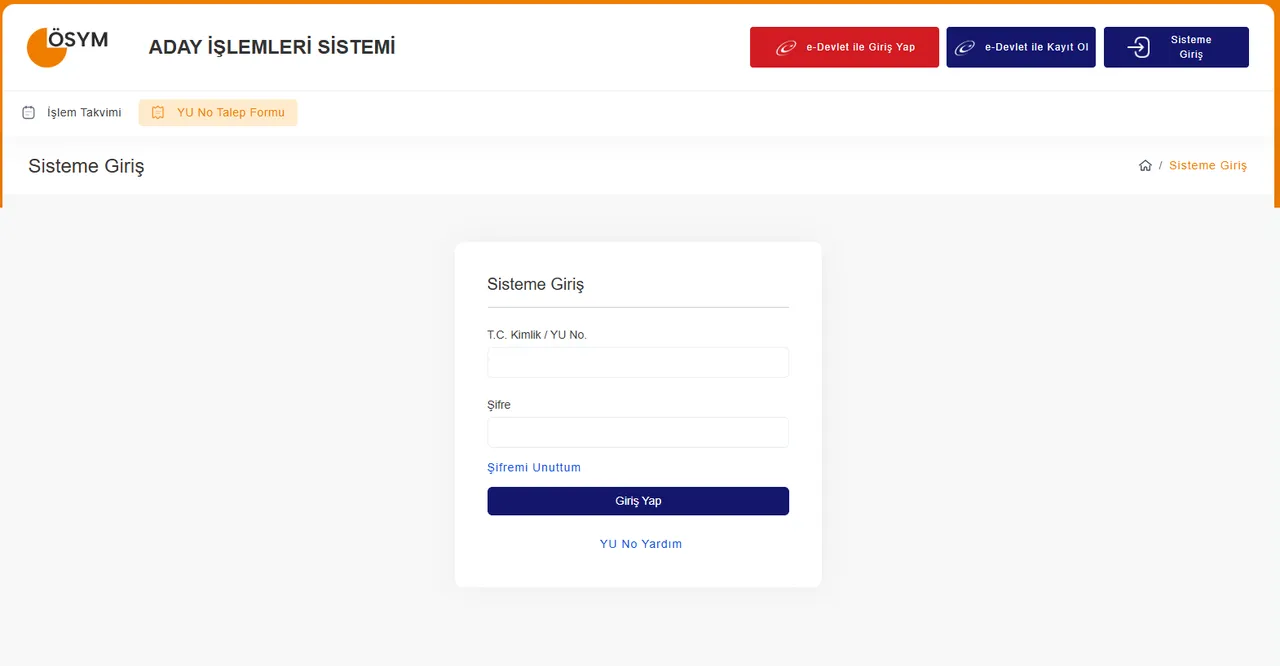Click the calendar icon next to İşlem Takvimi
Image resolution: width=1280 pixels, height=666 pixels.
[x=29, y=113]
